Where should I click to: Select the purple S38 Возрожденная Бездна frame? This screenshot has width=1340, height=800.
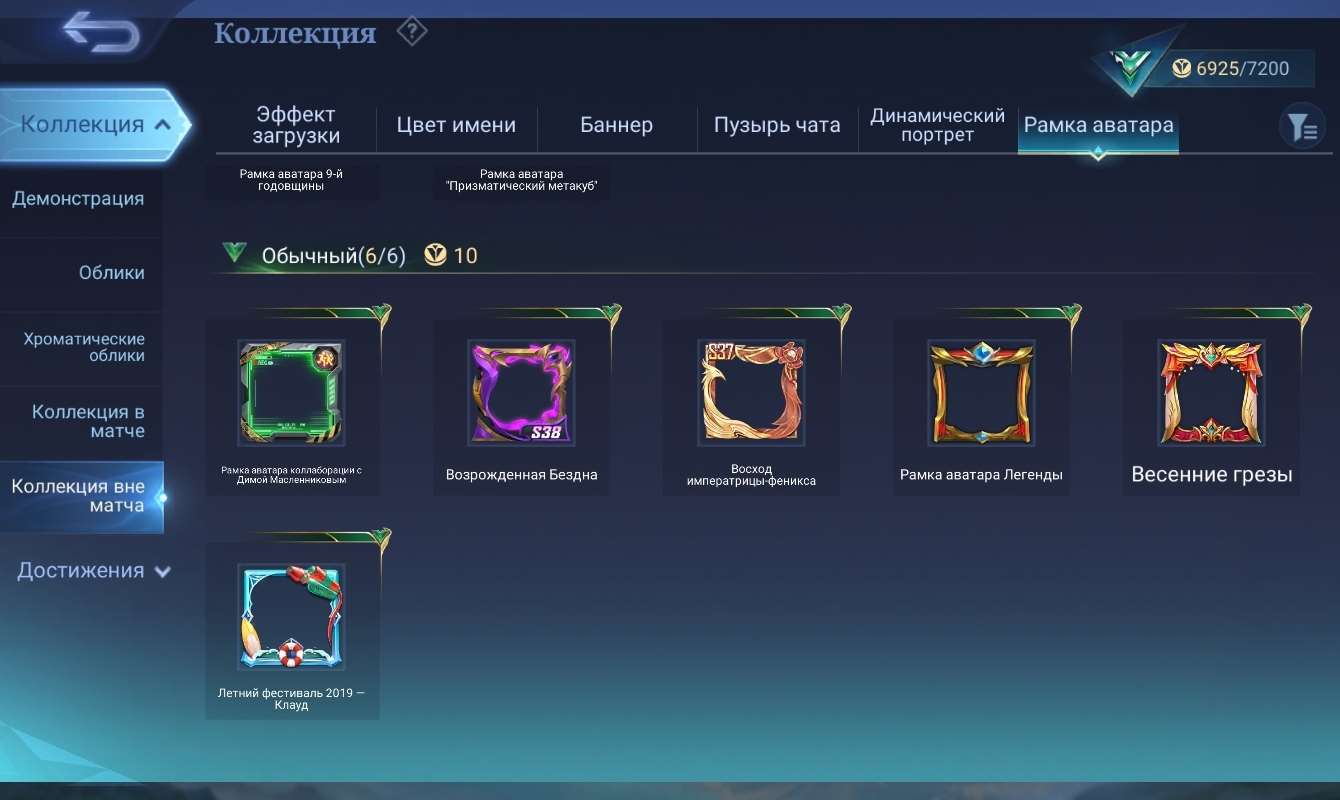coord(521,406)
